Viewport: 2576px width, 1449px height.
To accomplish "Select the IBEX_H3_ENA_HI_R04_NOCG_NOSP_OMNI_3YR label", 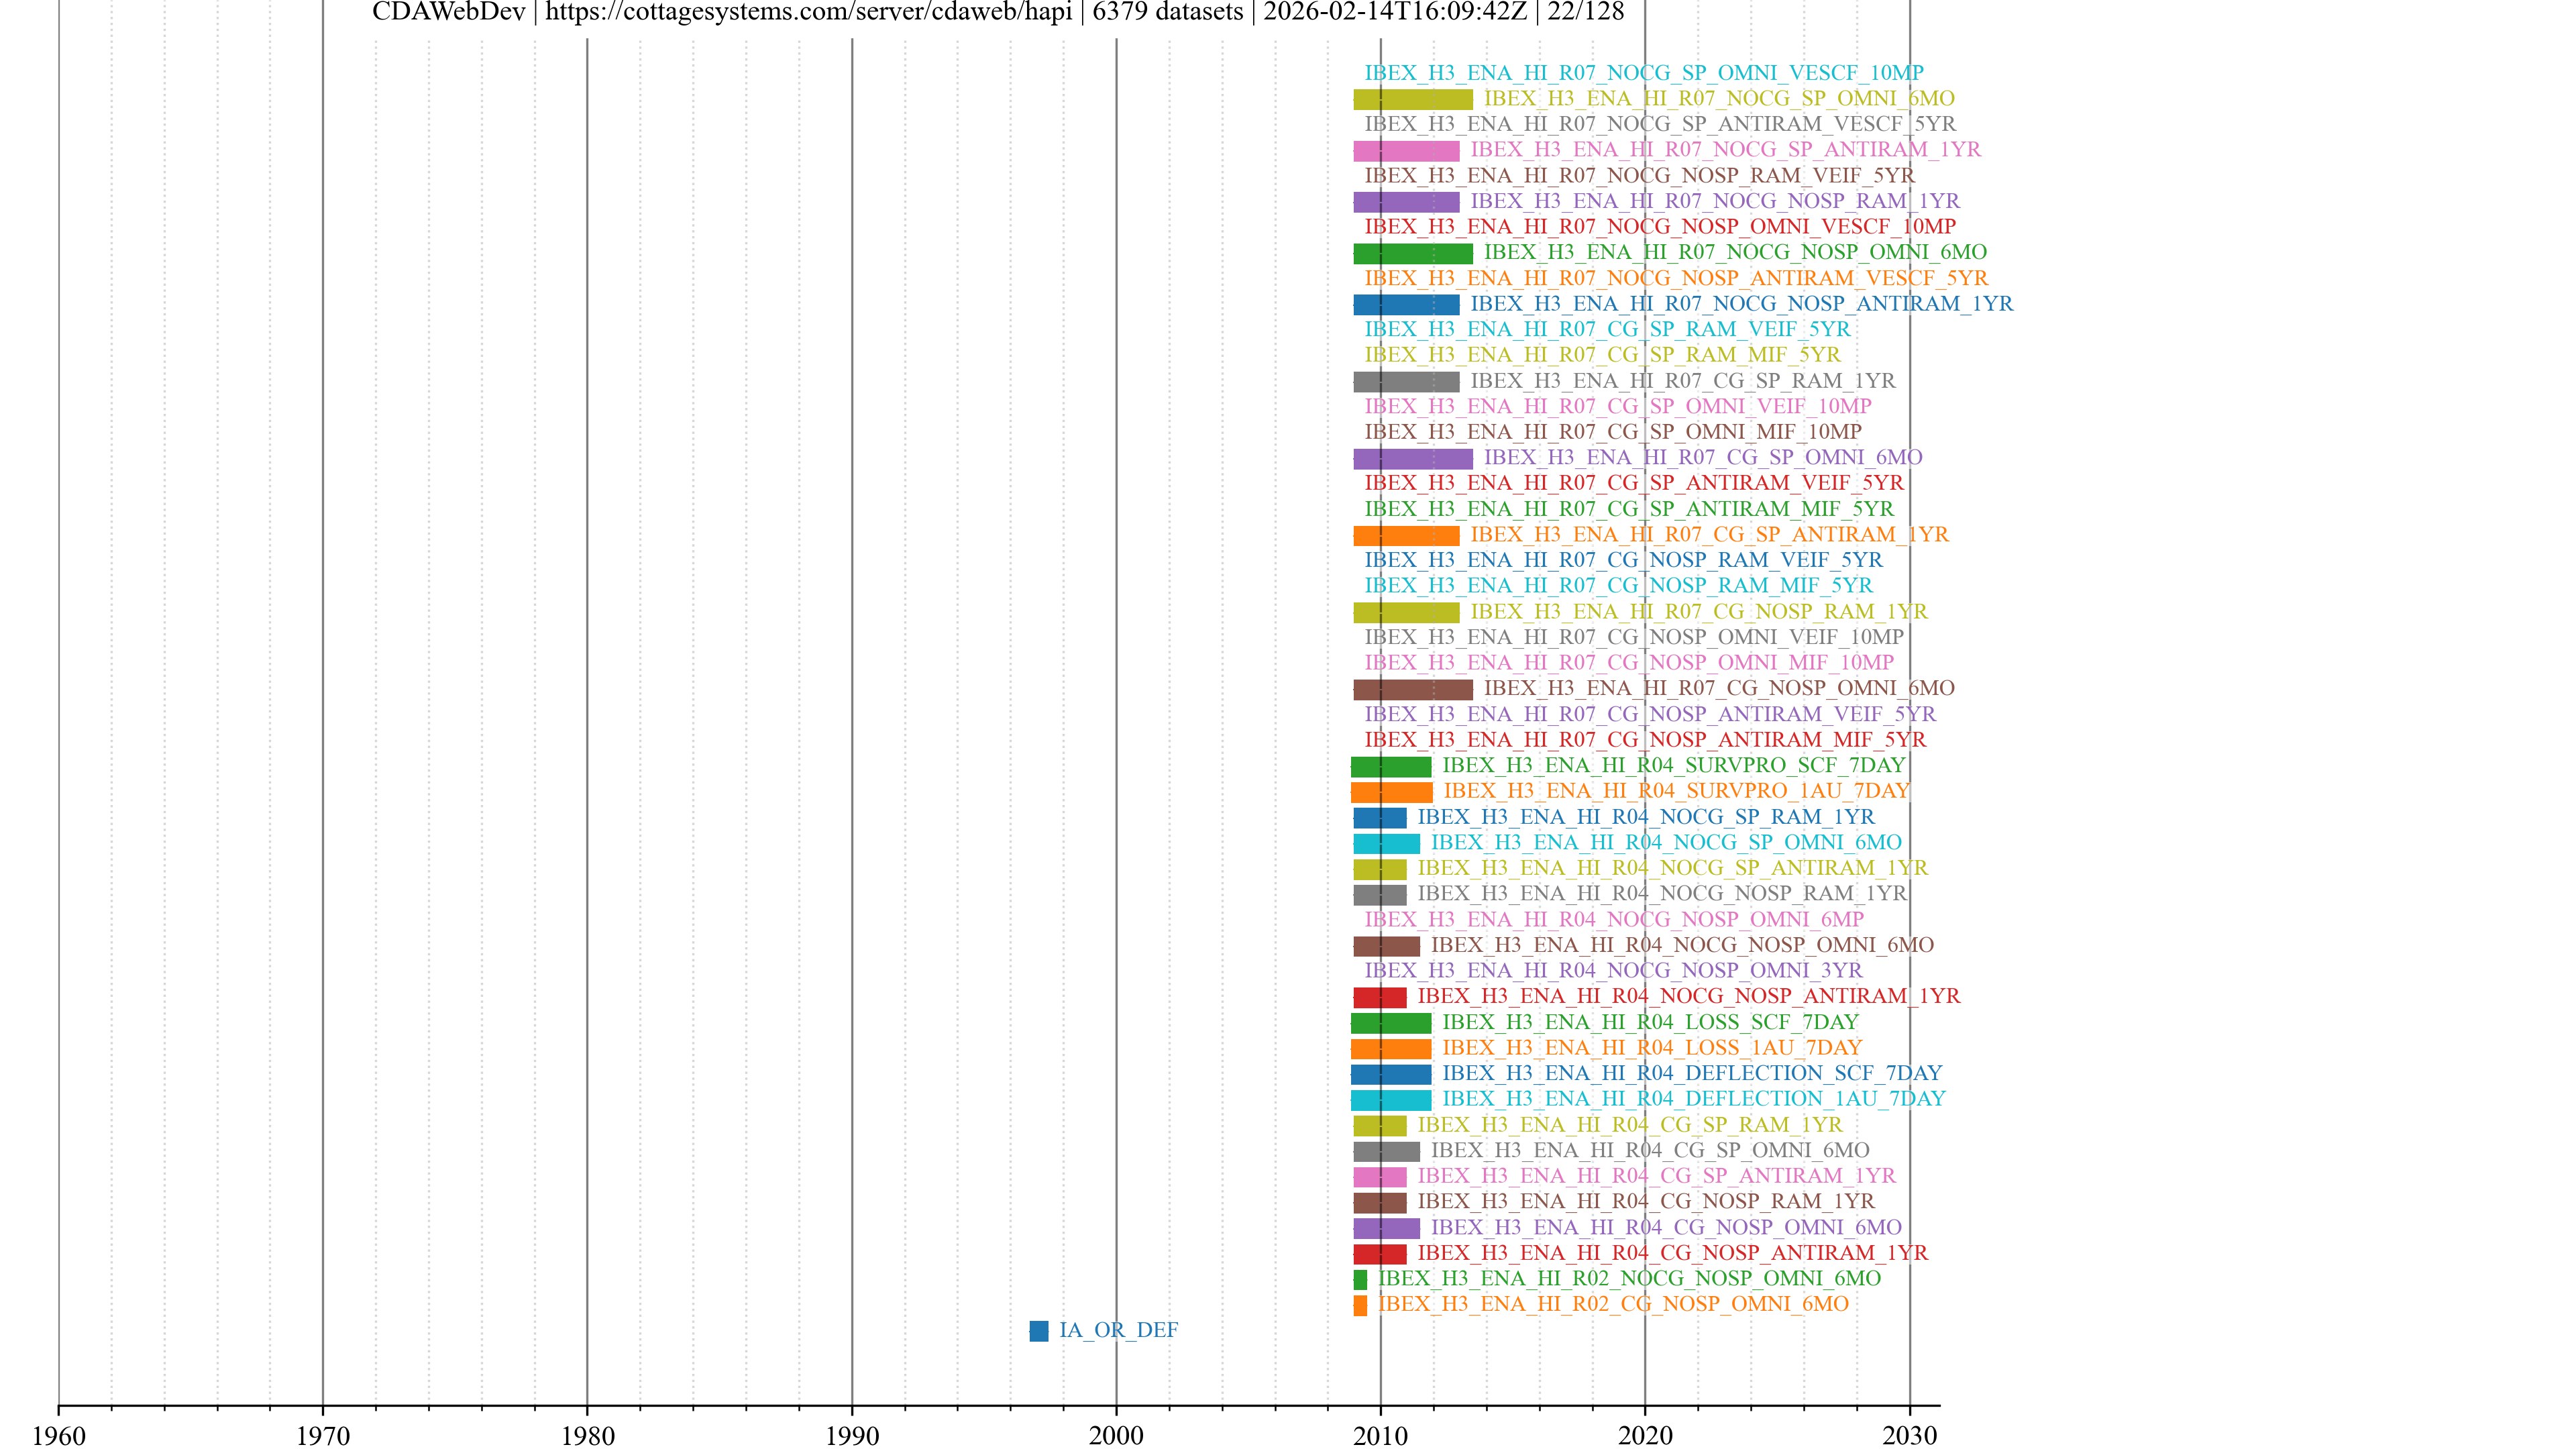I will (x=1613, y=970).
